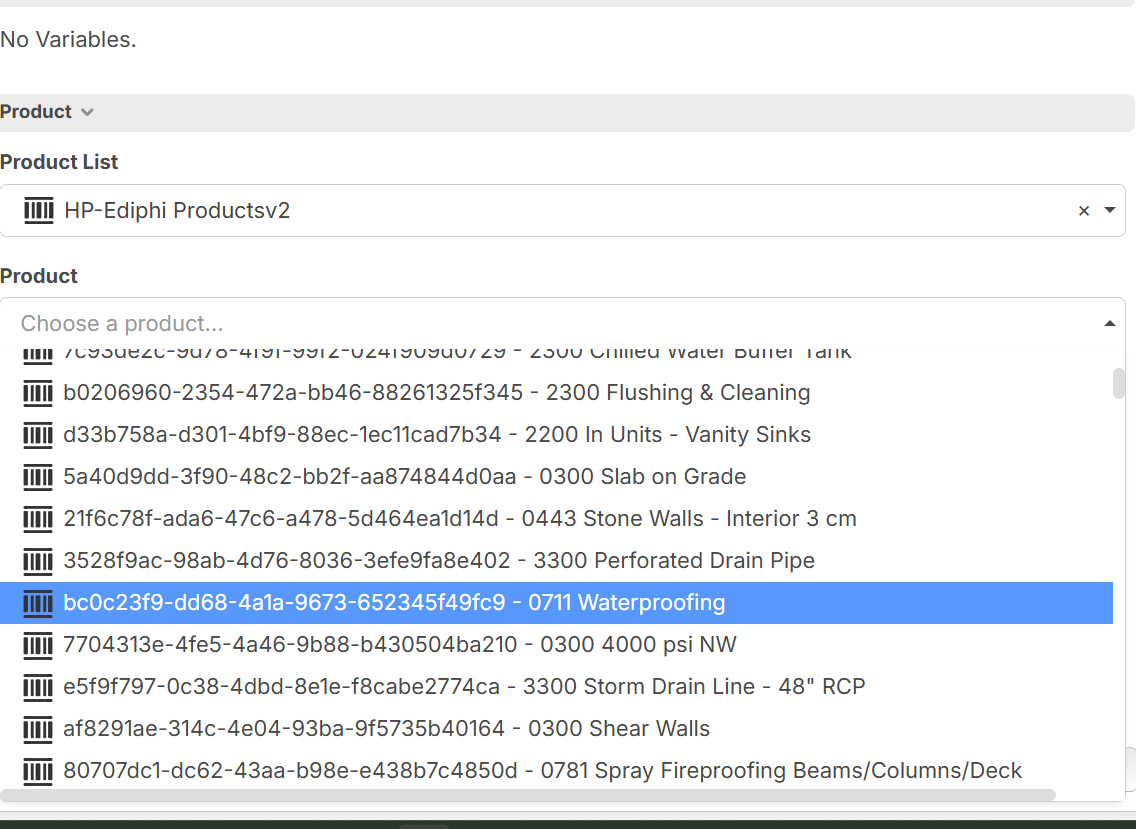Click the icon beside 2300 Flushing & Cleaning

point(38,393)
